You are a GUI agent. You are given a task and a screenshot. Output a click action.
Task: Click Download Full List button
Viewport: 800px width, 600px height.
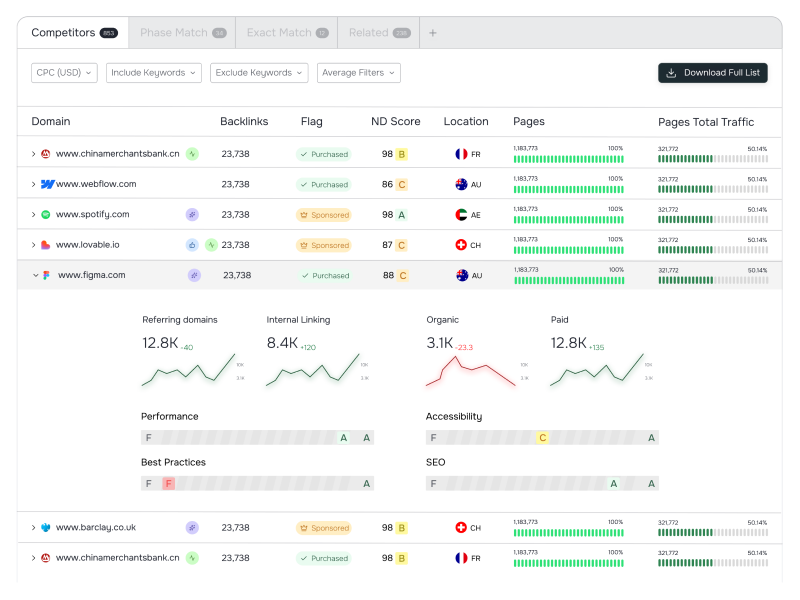pyautogui.click(x=713, y=72)
